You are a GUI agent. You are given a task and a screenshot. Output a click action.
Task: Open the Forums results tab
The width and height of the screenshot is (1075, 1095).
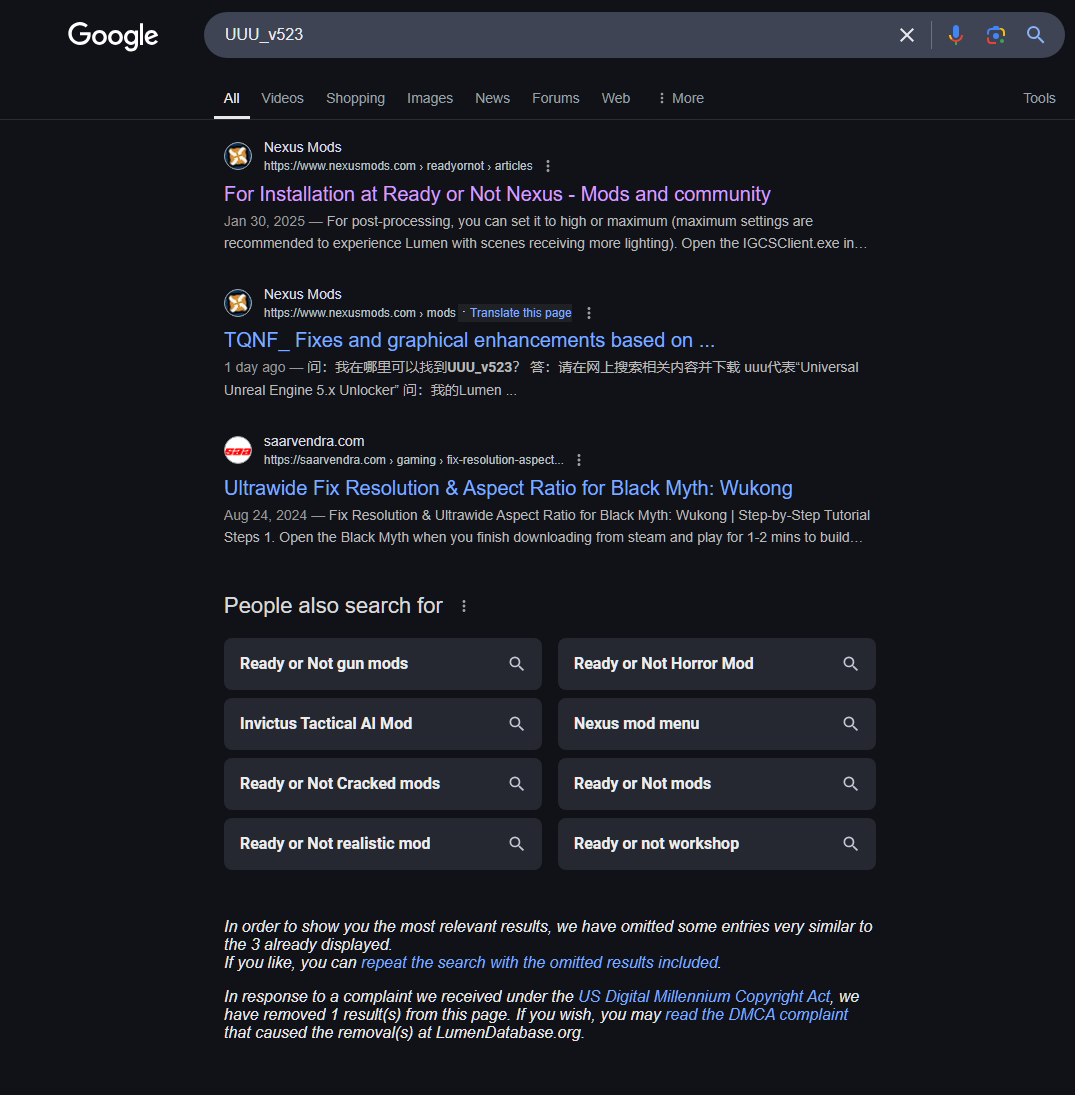tap(555, 98)
